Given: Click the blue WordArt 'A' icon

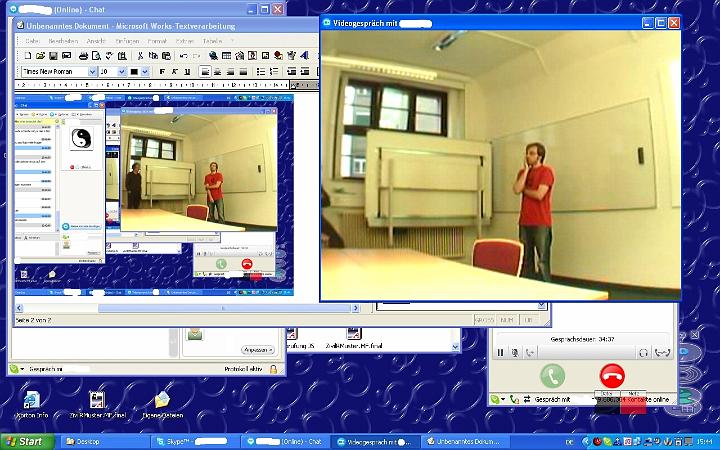Looking at the screenshot, I should tap(304, 56).
